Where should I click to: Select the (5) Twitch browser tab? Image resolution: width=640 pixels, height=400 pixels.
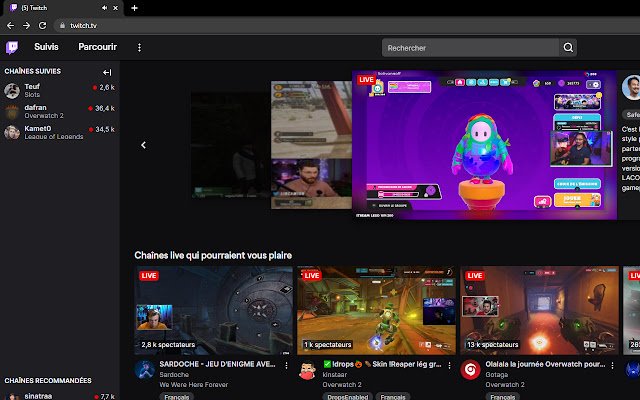63,8
